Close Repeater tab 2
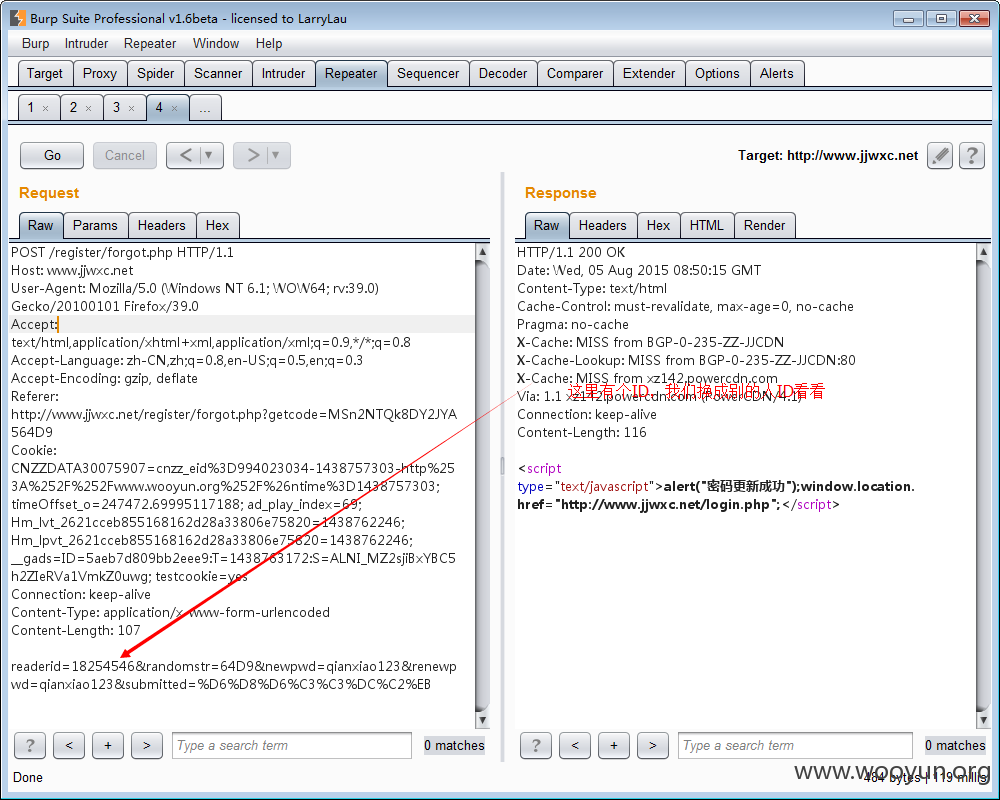 click(89, 108)
